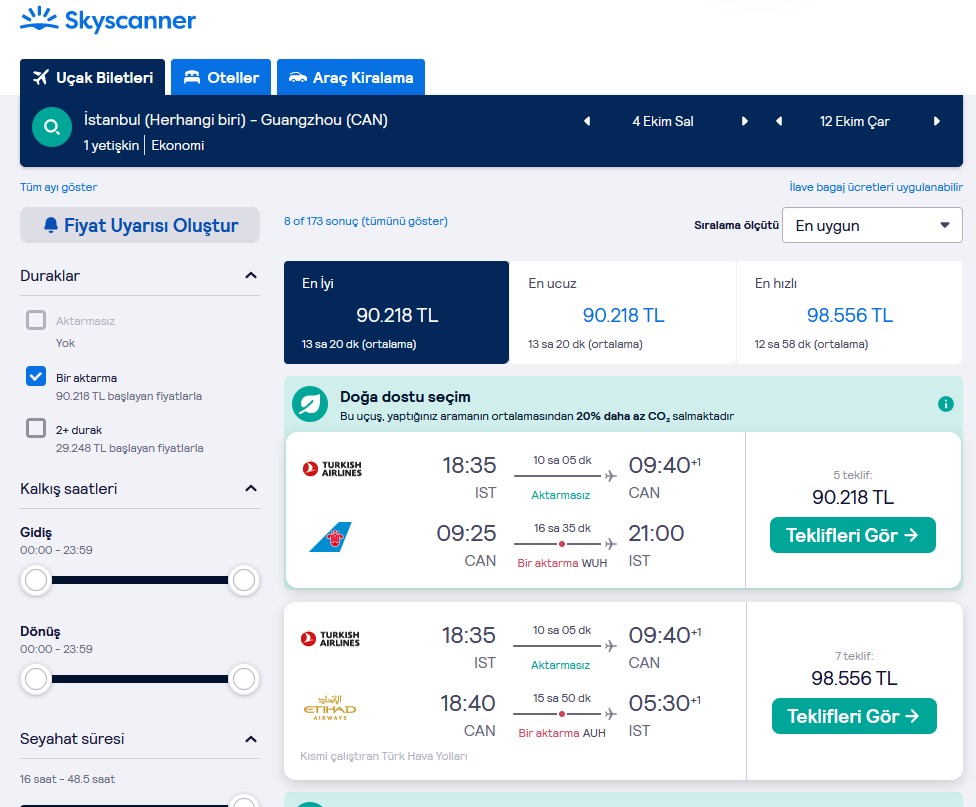Select the En ucuz results tab

coord(622,312)
